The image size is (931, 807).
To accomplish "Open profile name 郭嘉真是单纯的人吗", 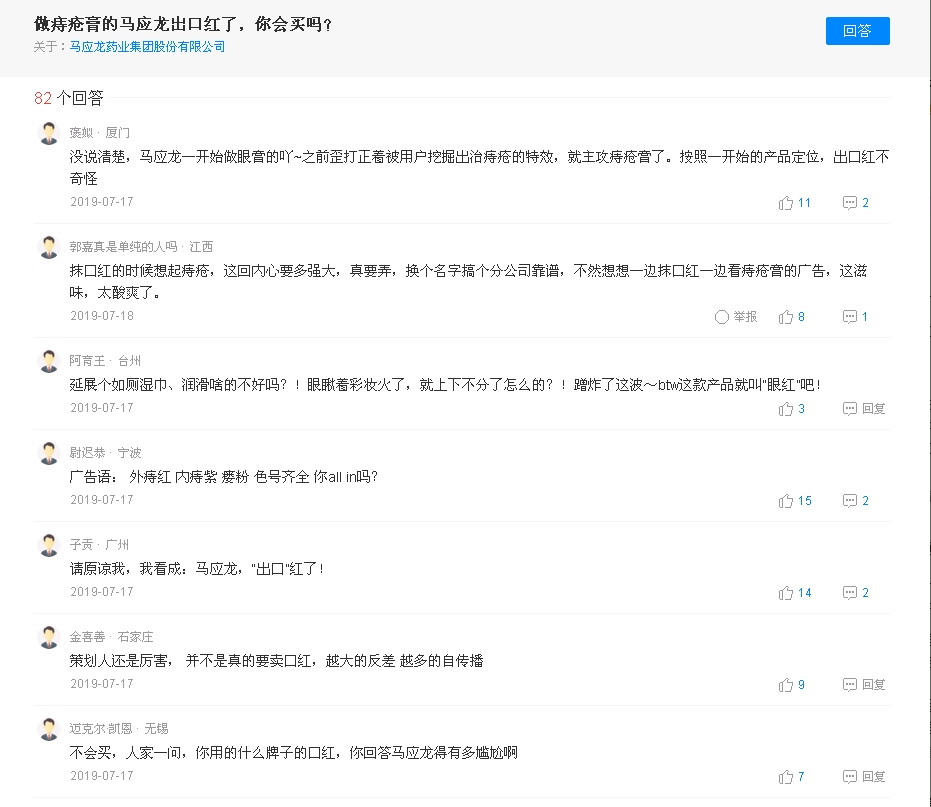I will point(124,247).
